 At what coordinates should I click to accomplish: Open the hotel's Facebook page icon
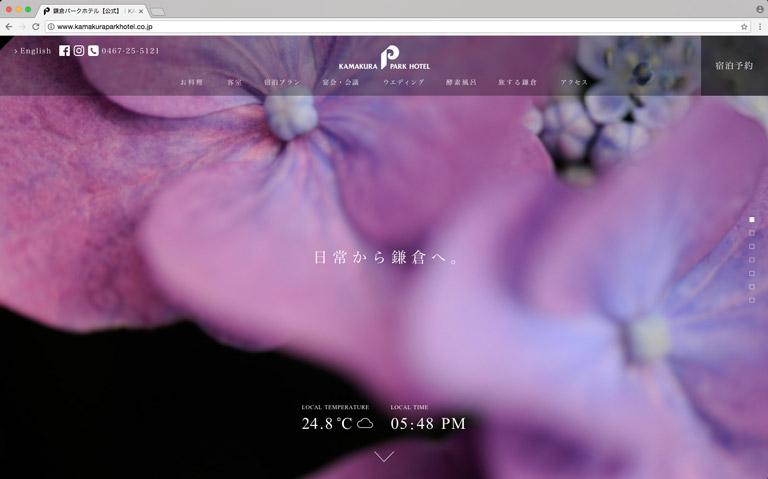point(64,51)
